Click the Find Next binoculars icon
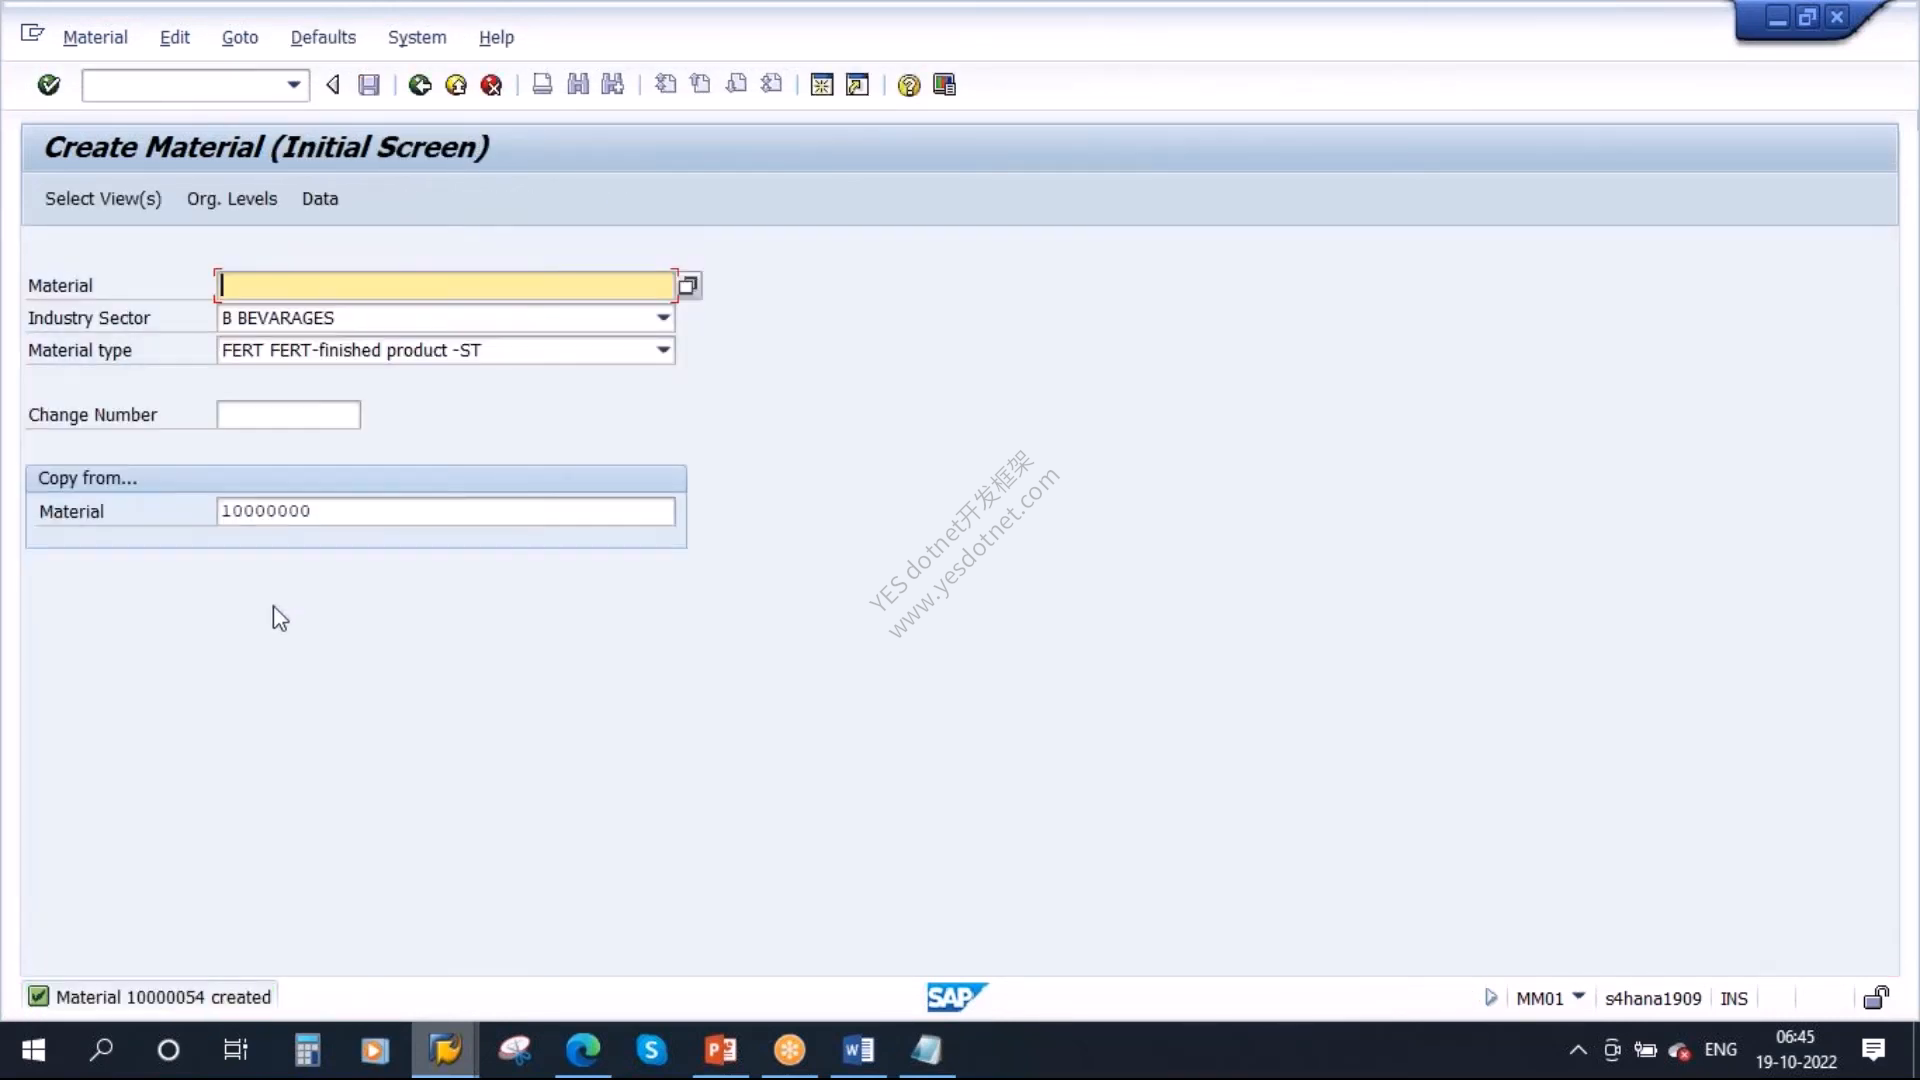The image size is (1920, 1080). (x=613, y=85)
